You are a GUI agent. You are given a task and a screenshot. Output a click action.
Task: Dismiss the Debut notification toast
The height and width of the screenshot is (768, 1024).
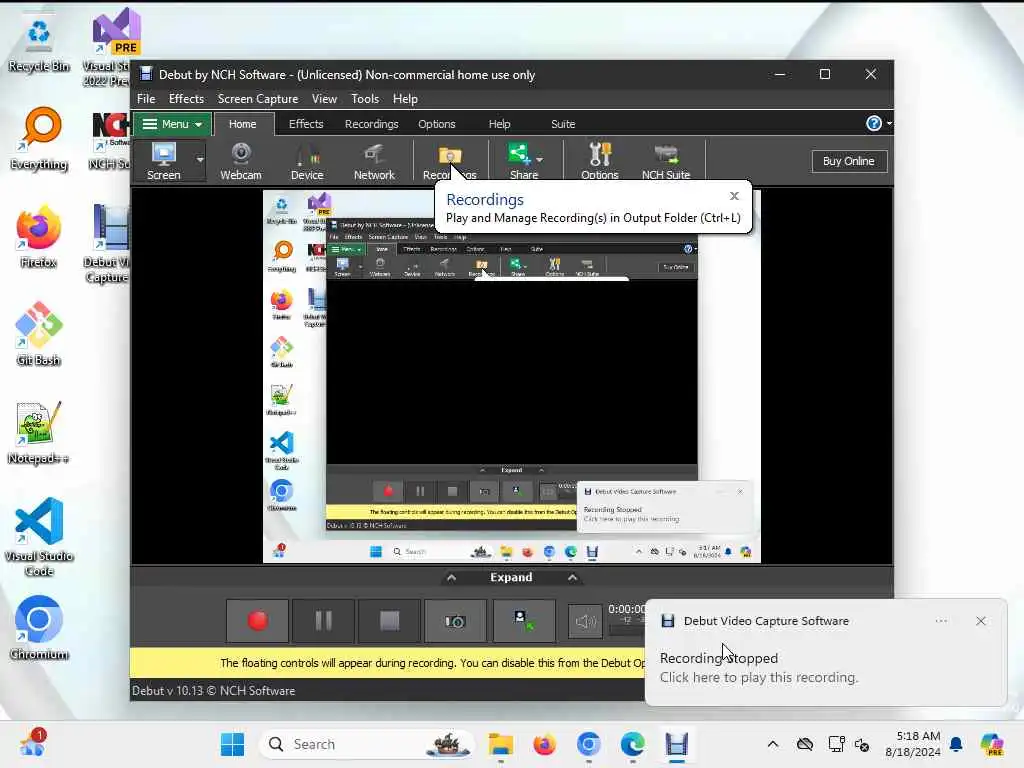[x=980, y=621]
